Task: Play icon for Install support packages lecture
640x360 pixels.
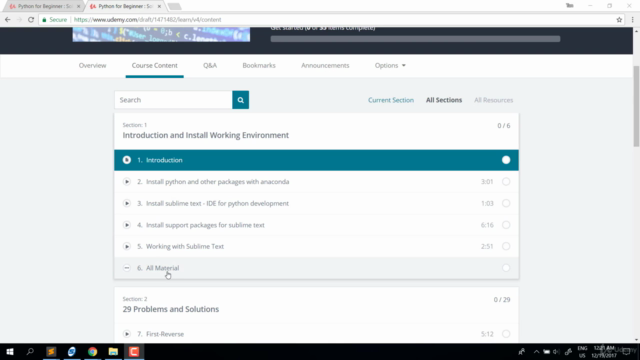Action: [127, 225]
